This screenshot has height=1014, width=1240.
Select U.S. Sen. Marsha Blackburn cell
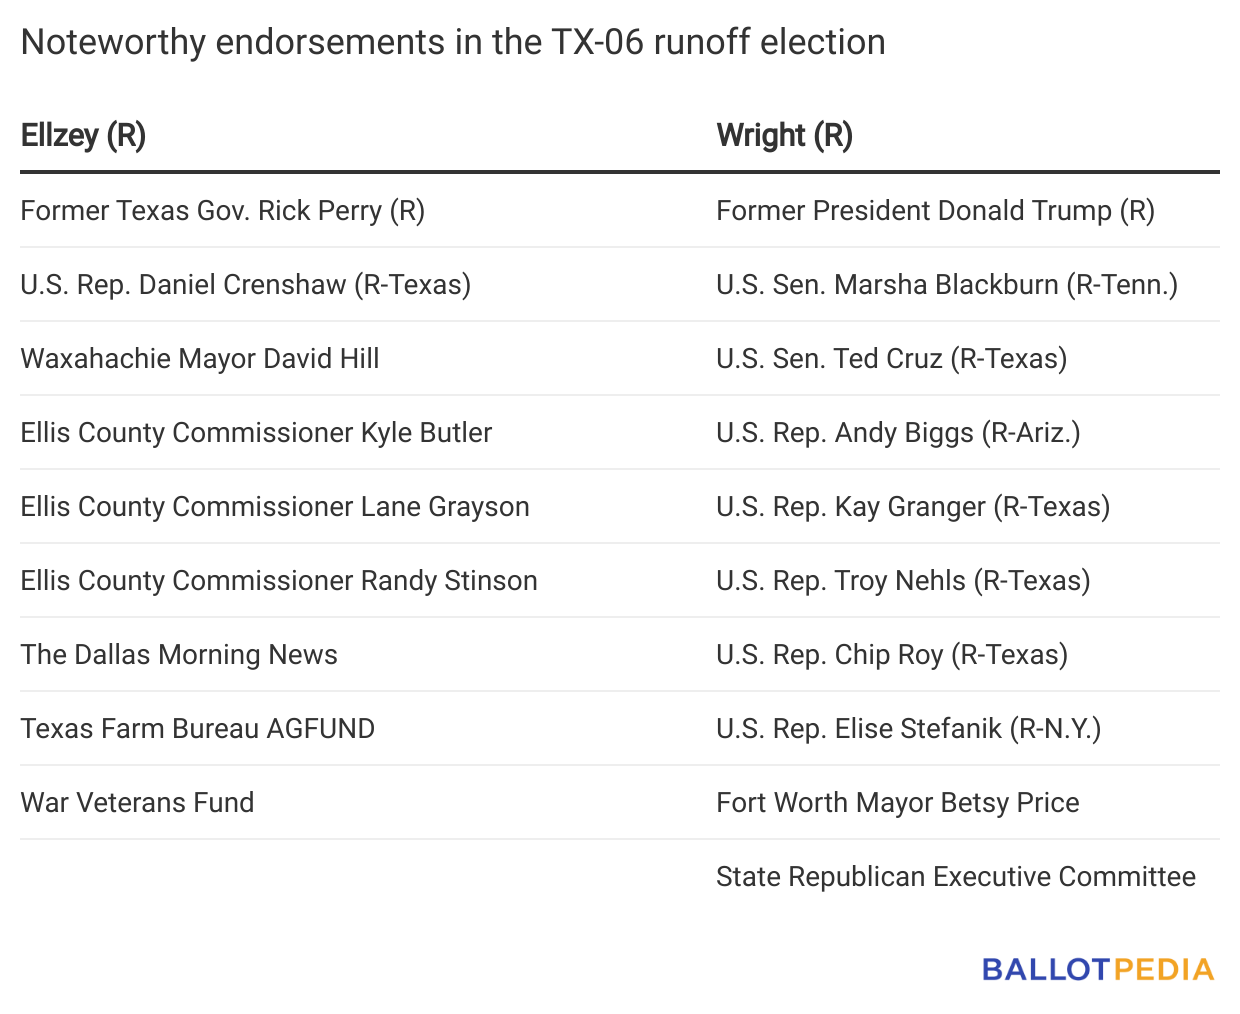click(x=946, y=285)
